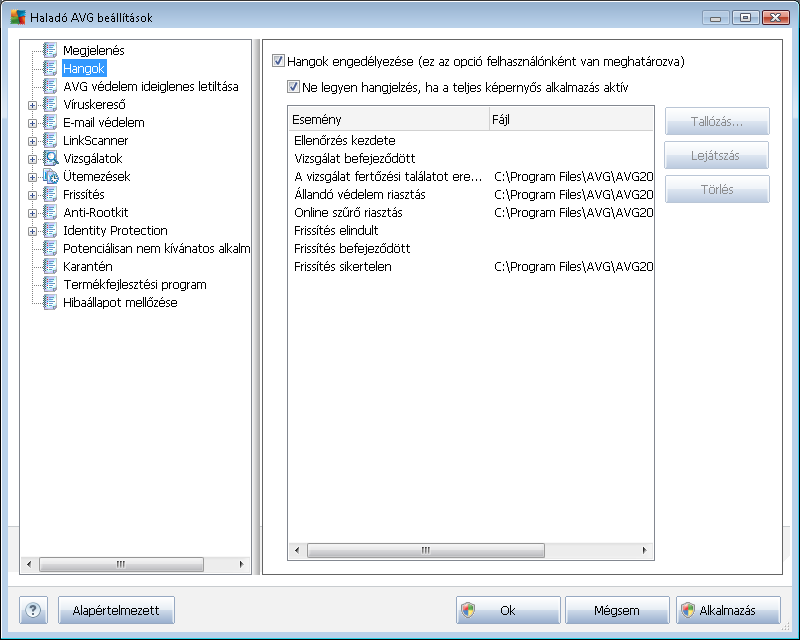This screenshot has height=640, width=800.
Task: Click the Vizsgálatok magnifier icon
Action: (51, 158)
